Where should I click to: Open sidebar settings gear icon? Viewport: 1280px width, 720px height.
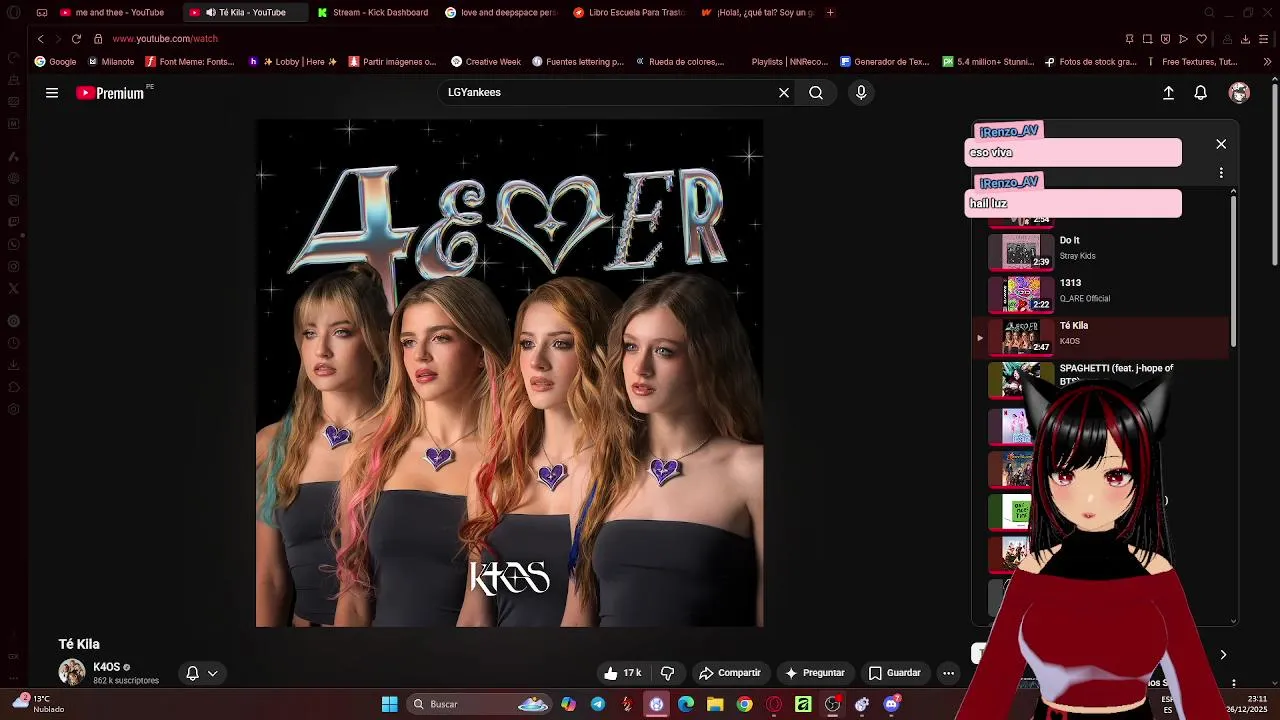(x=13, y=409)
